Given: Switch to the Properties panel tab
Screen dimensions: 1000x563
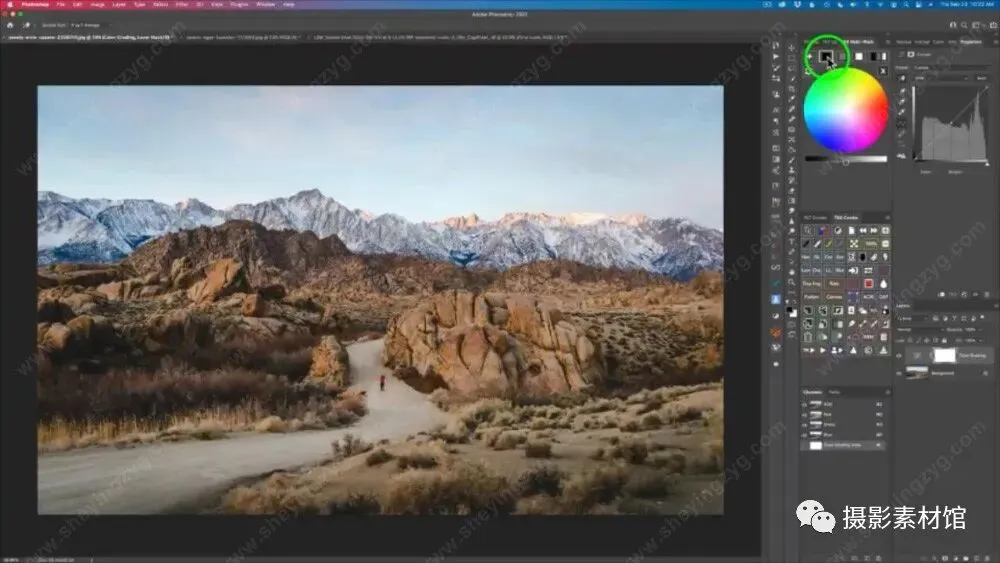Looking at the screenshot, I should click(x=971, y=41).
